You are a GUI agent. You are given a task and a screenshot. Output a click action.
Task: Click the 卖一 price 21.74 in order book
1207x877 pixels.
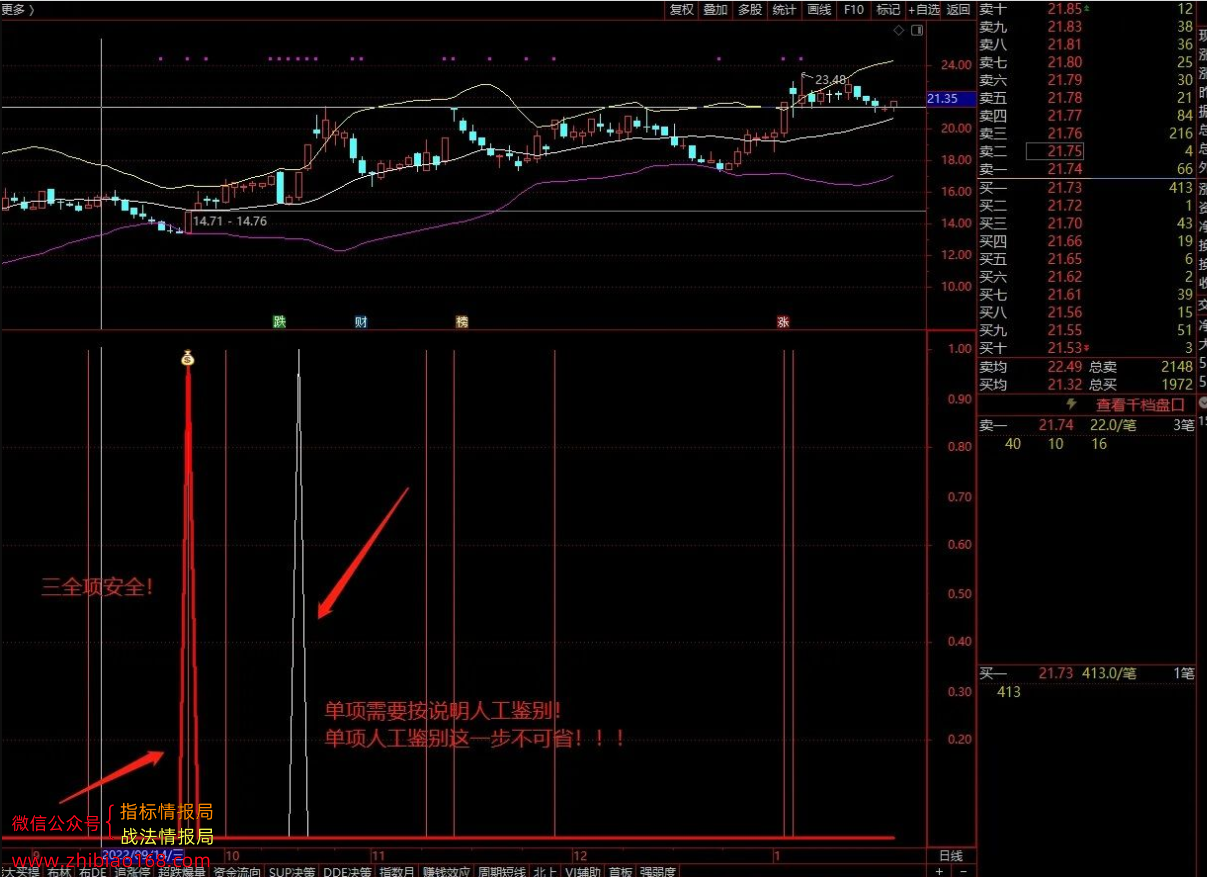1065,170
